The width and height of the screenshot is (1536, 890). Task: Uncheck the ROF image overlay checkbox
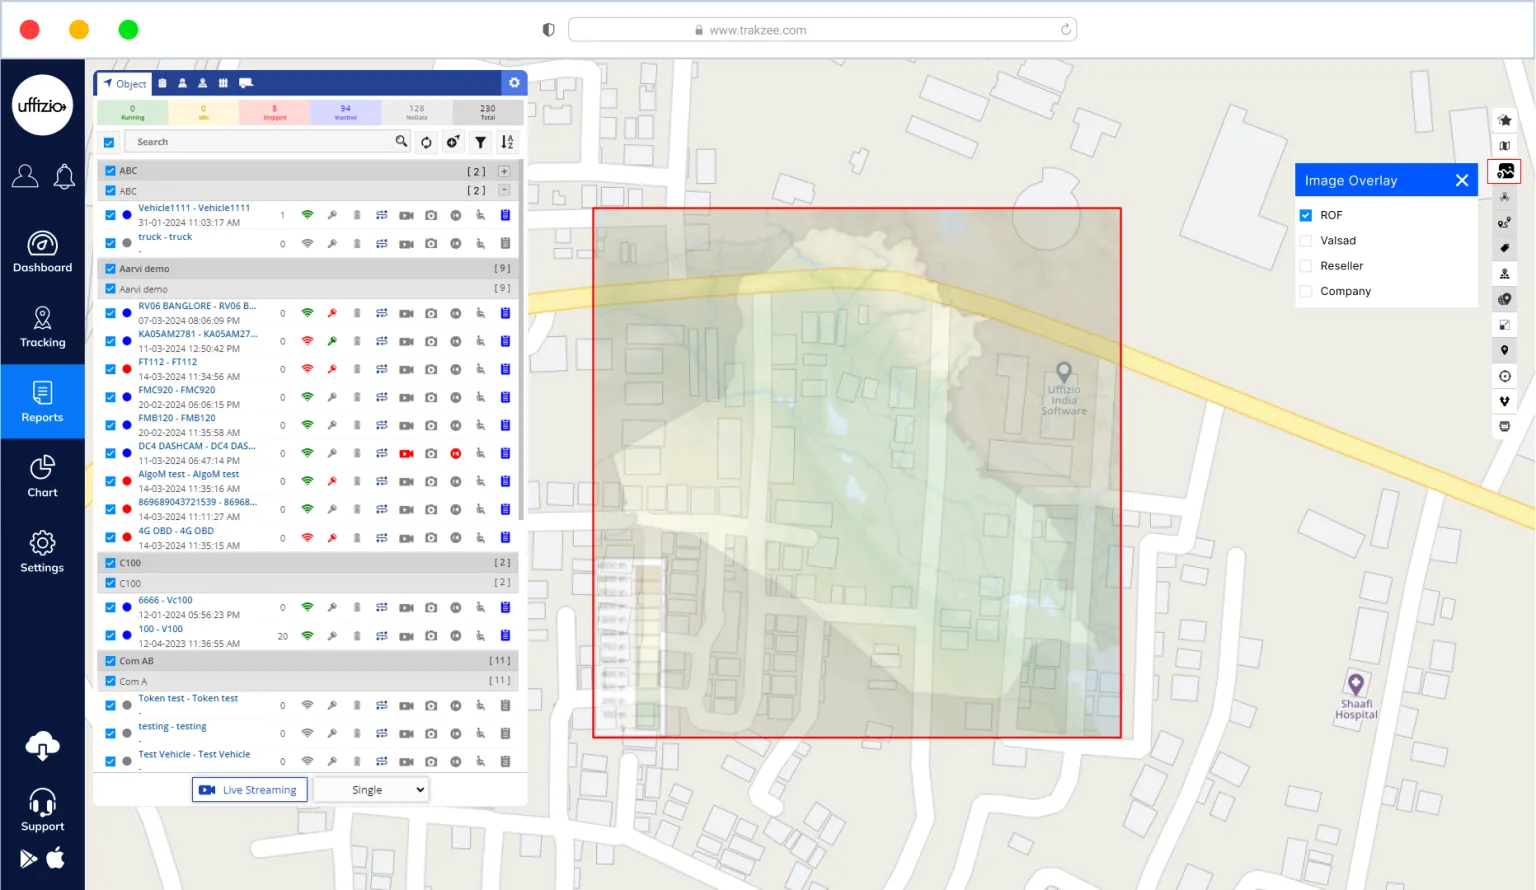pyautogui.click(x=1305, y=215)
